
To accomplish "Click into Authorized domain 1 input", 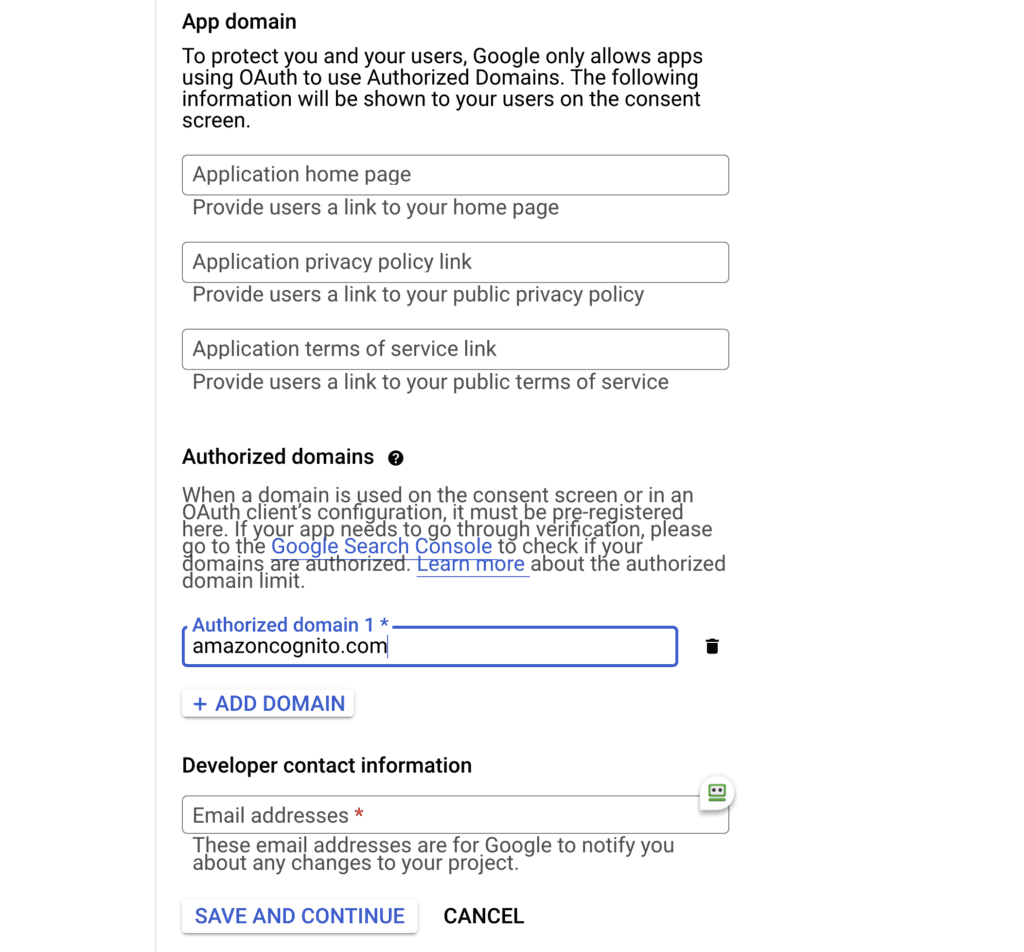I will click(x=430, y=646).
